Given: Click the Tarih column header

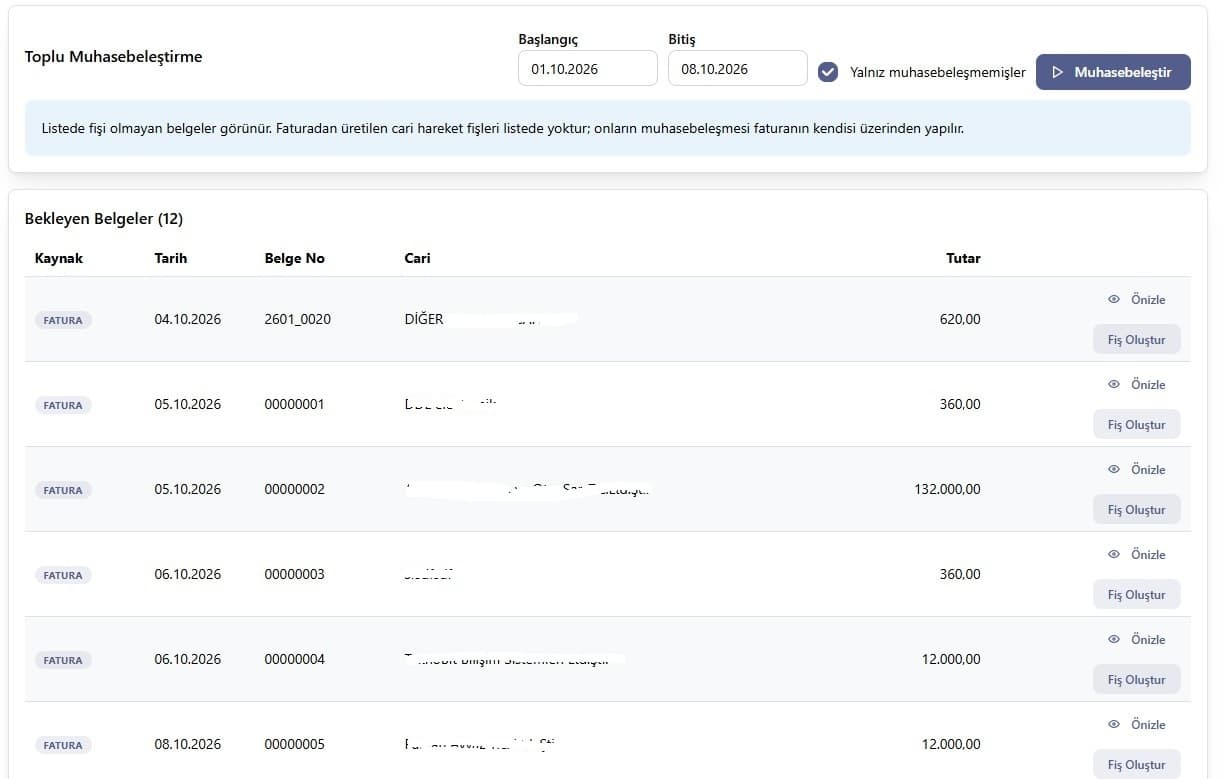Looking at the screenshot, I should click(x=171, y=258).
